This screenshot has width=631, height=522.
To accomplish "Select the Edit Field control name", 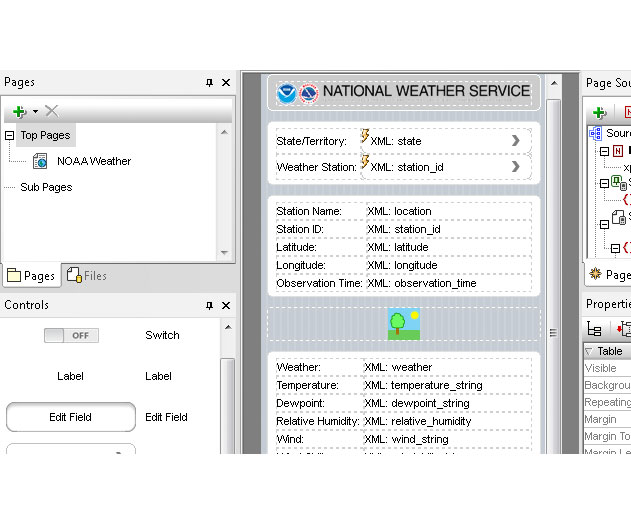I will 166,417.
